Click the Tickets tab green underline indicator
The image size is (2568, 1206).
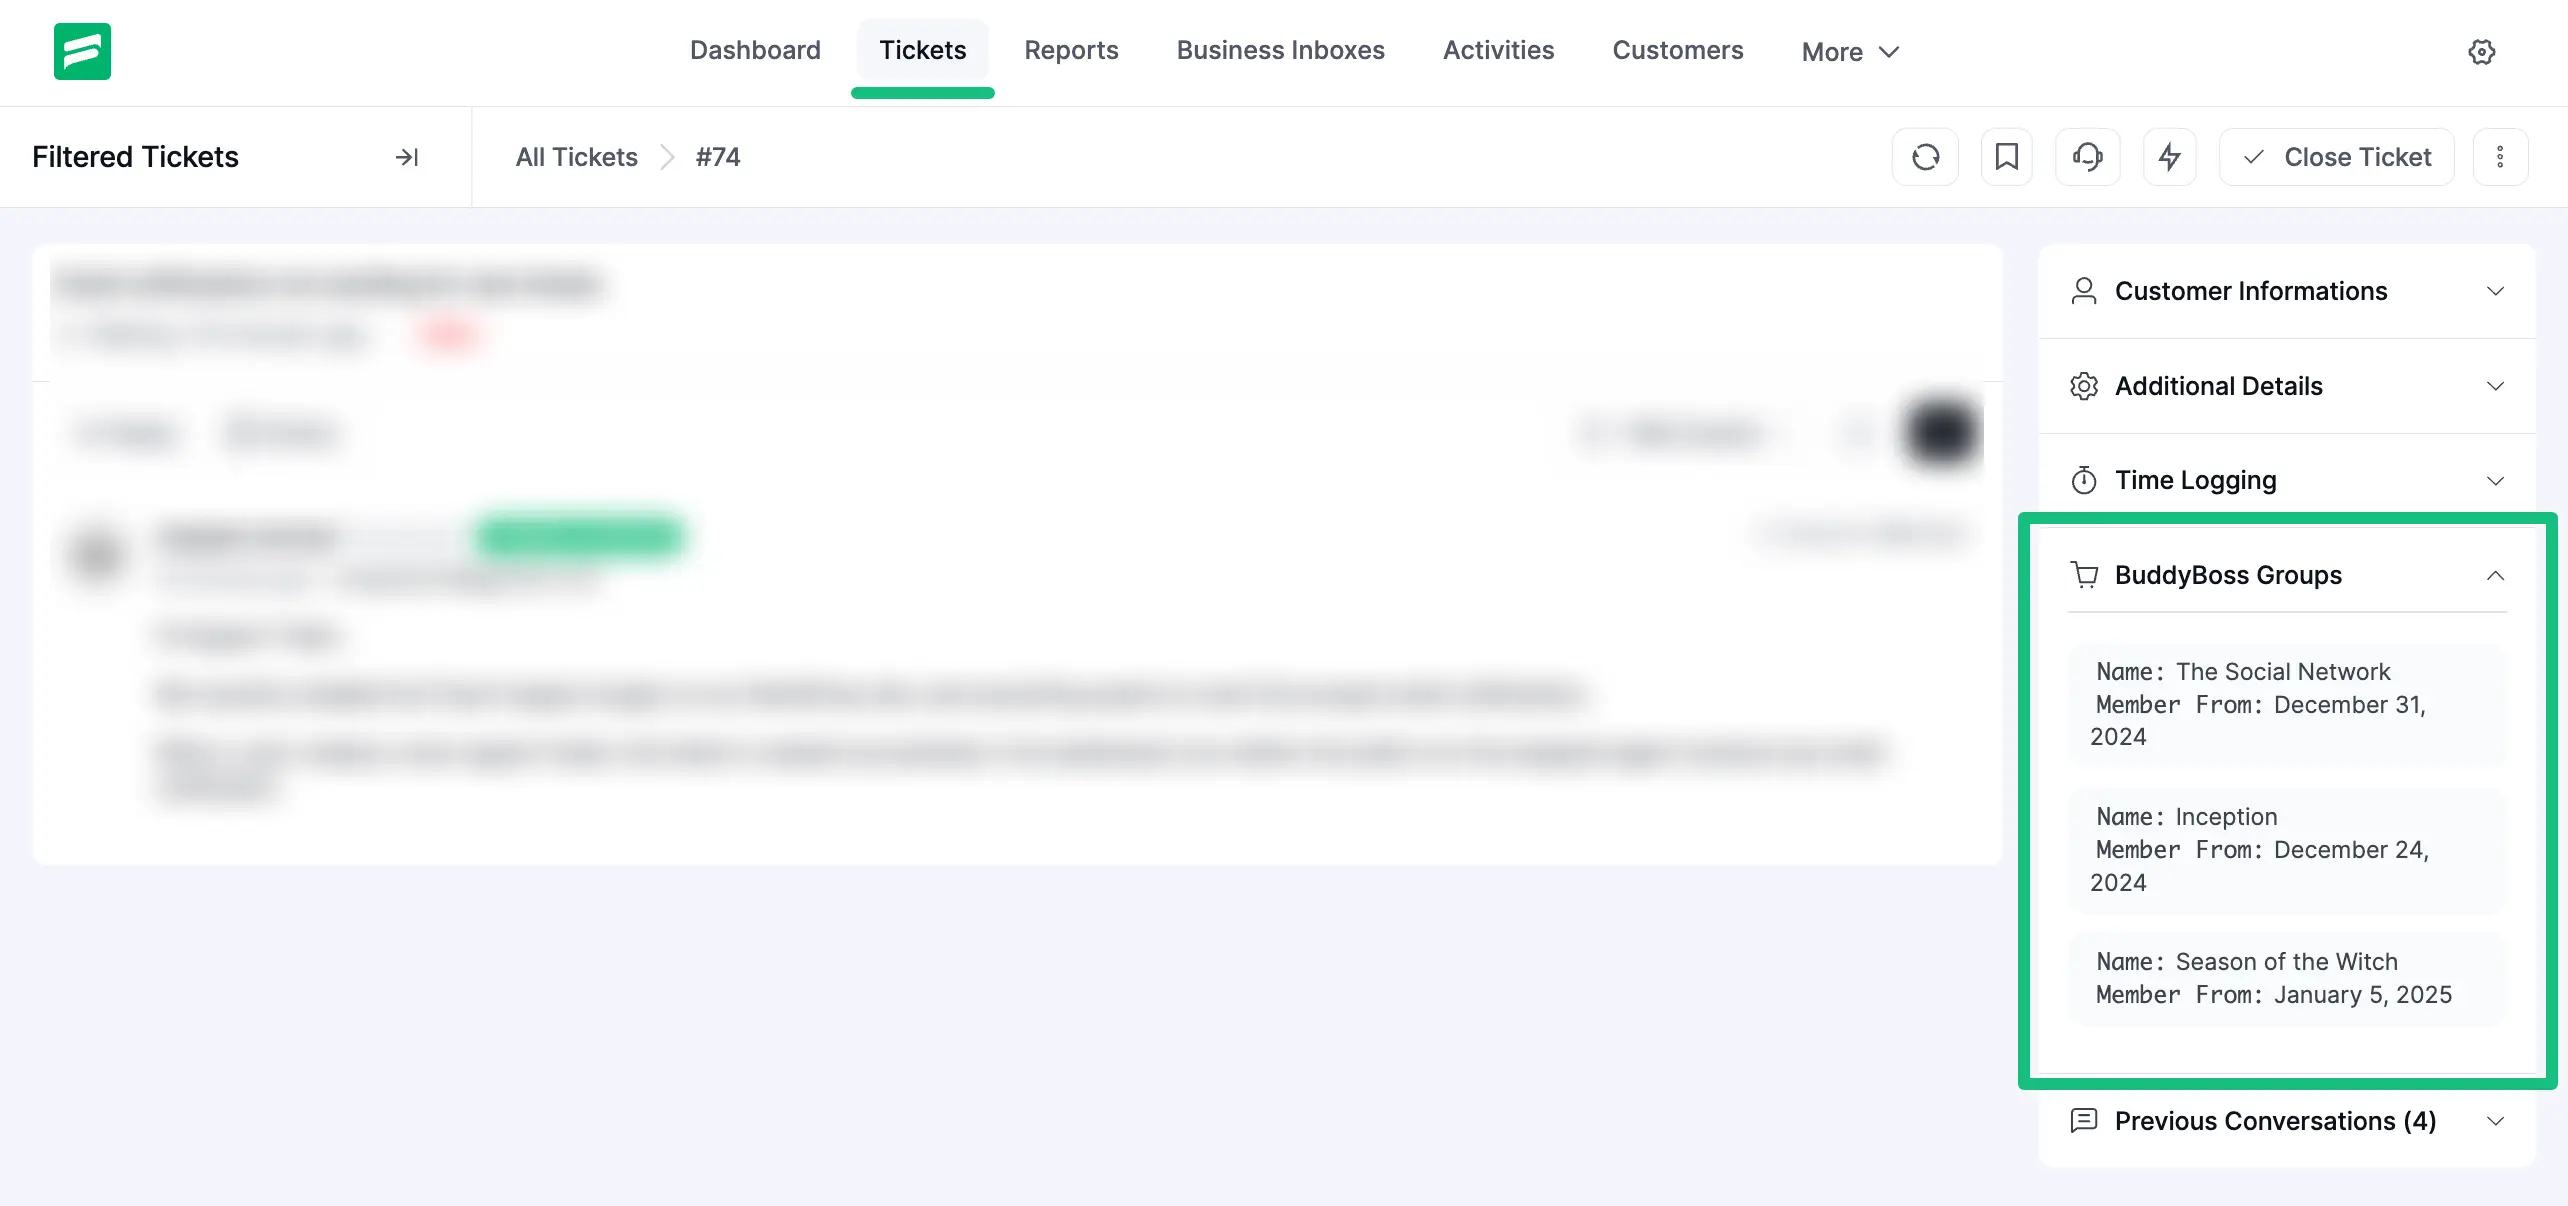tap(922, 91)
